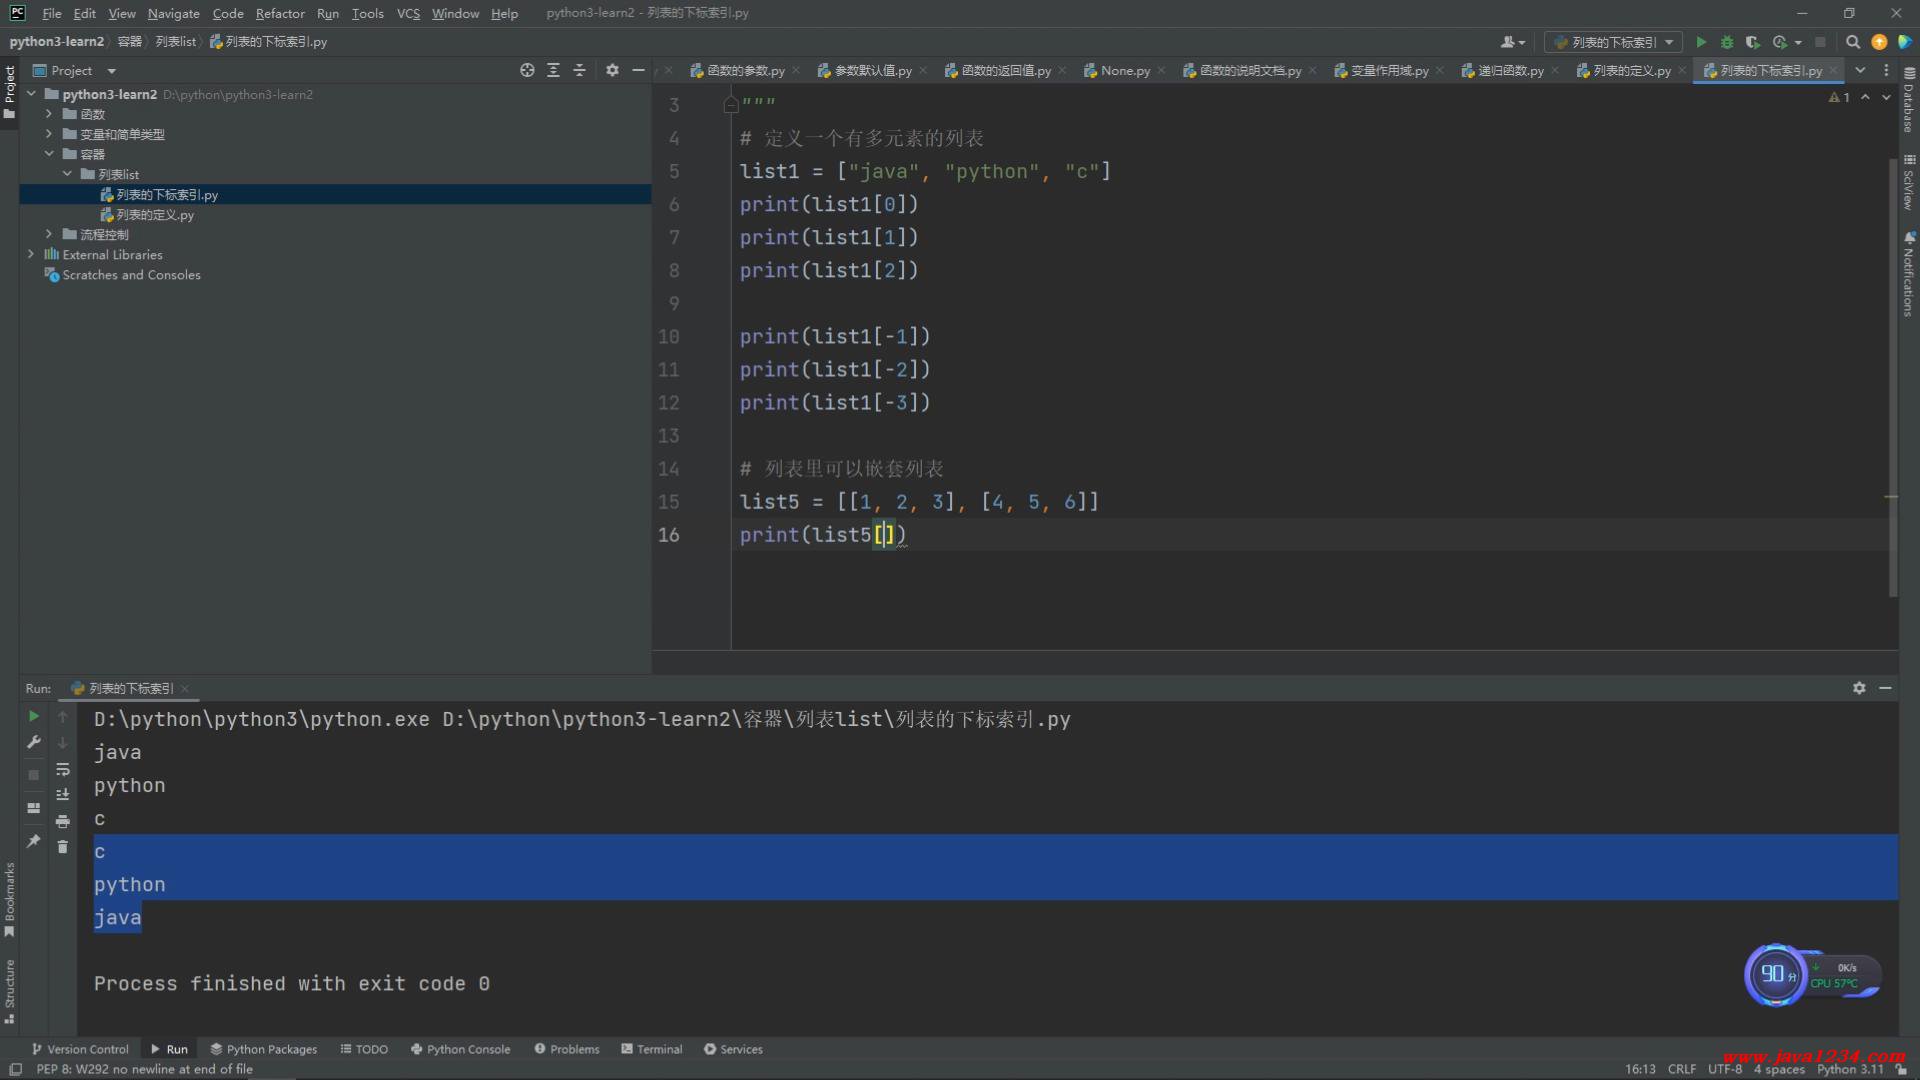Collapse the 列表list folder

click(67, 174)
